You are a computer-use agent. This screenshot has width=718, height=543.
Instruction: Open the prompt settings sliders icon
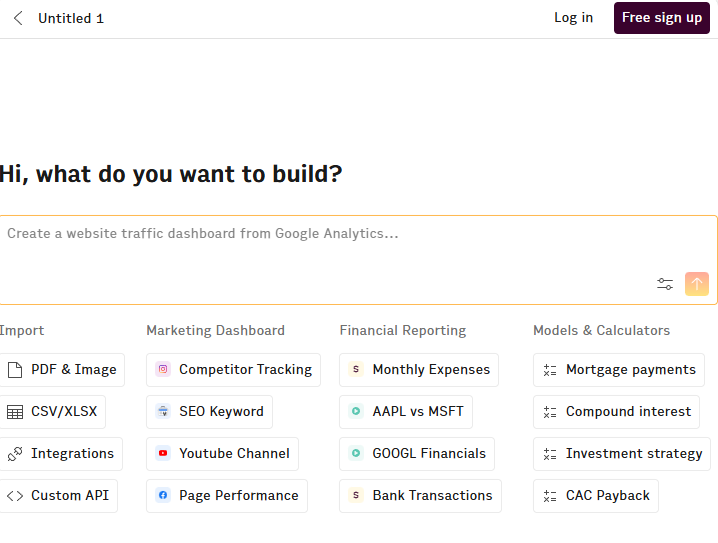(x=665, y=284)
